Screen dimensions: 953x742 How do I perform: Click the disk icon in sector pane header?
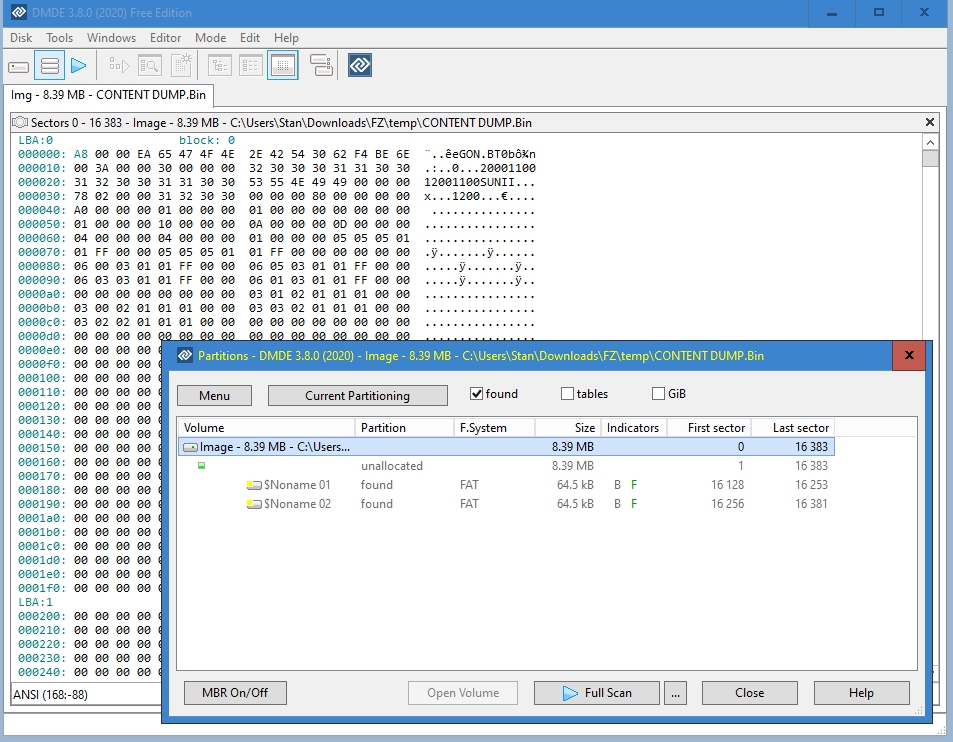pyautogui.click(x=20, y=123)
